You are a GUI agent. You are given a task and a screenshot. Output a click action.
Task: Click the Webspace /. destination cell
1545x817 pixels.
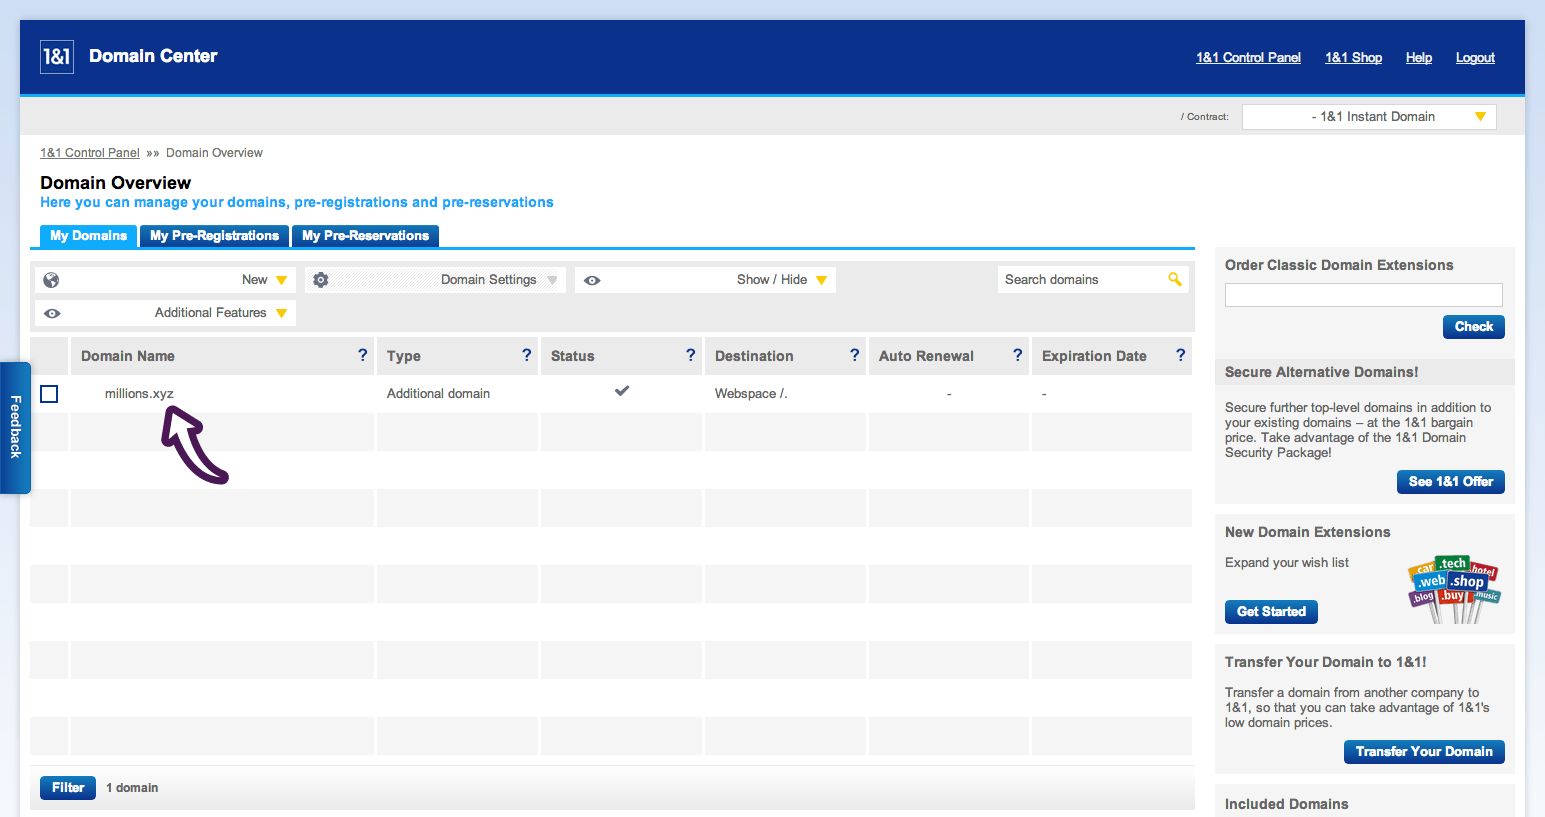[x=751, y=394]
